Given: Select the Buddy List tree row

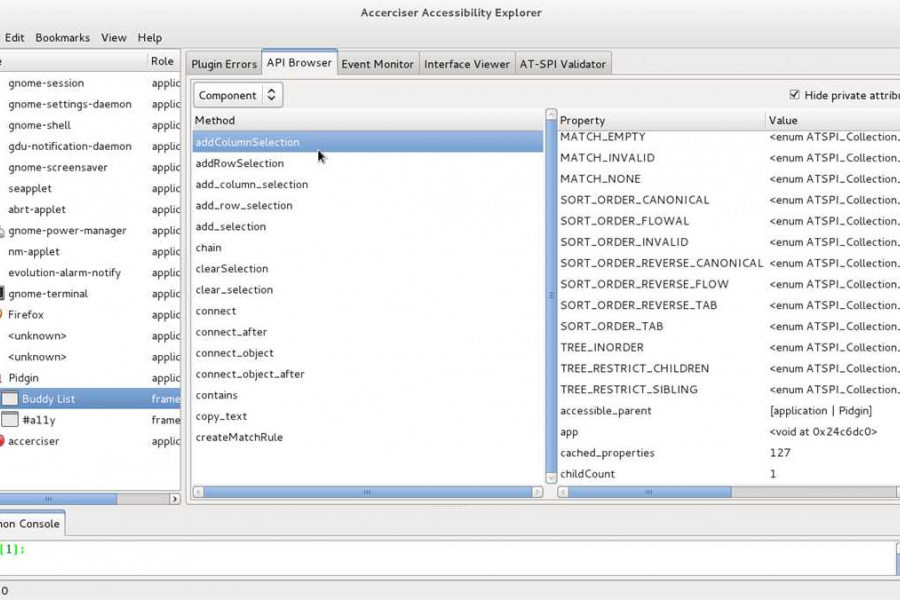Looking at the screenshot, I should [x=90, y=398].
